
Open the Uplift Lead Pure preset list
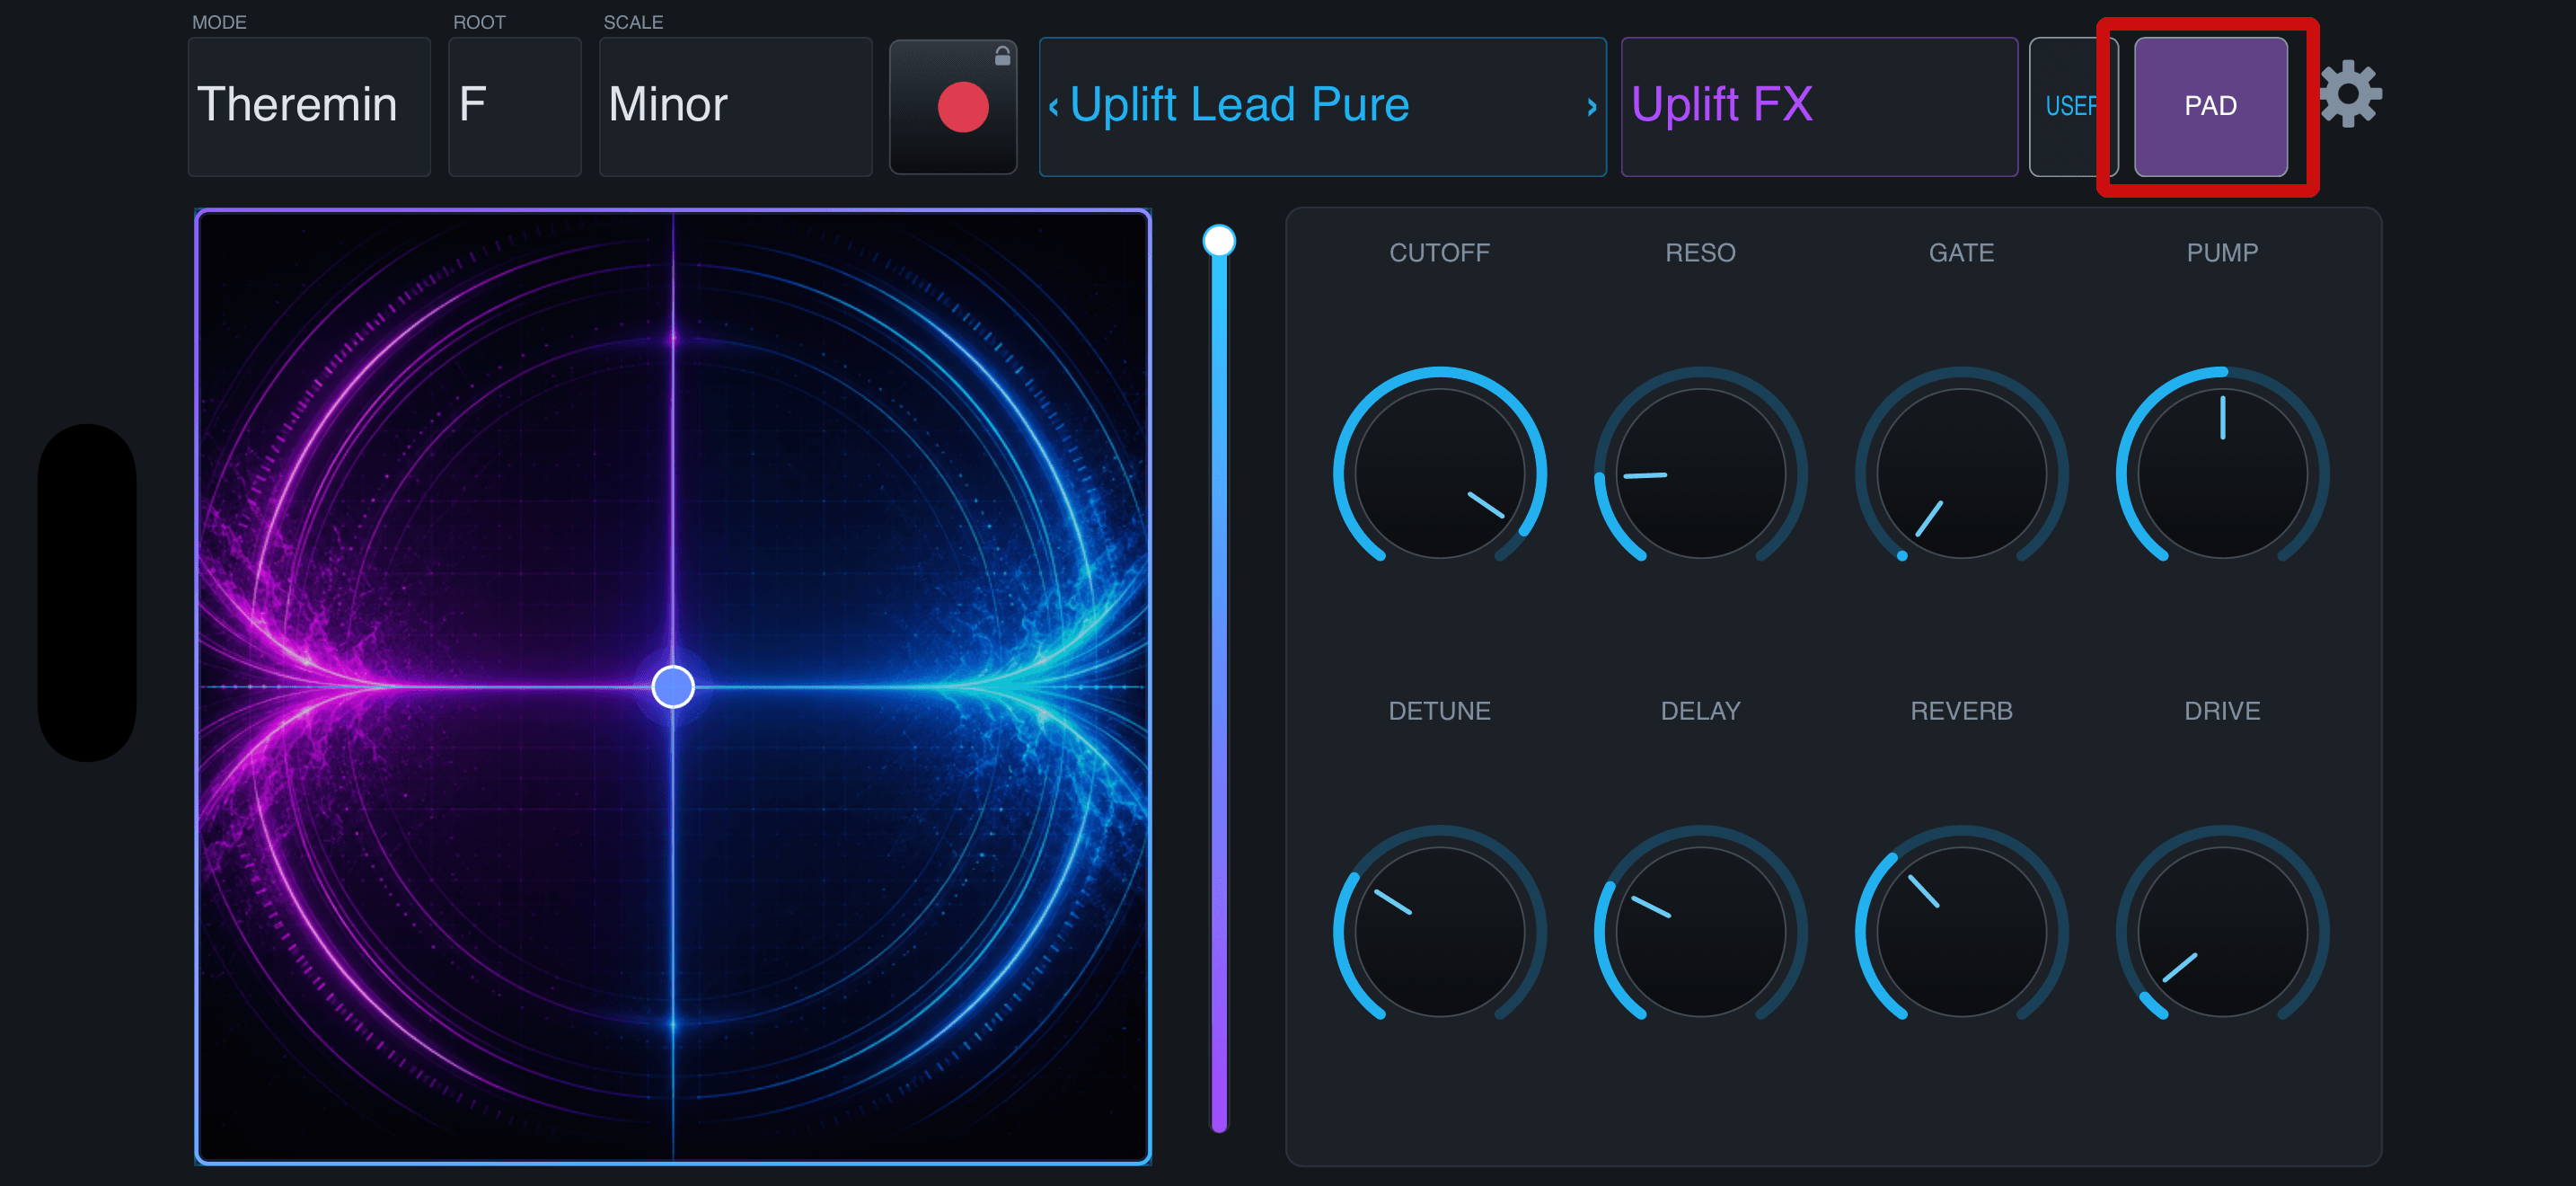(x=1322, y=107)
